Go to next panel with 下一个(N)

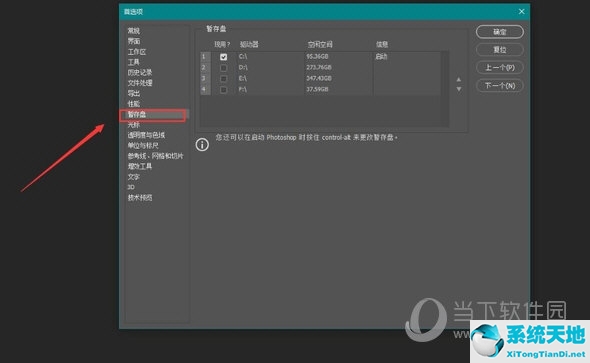click(500, 86)
